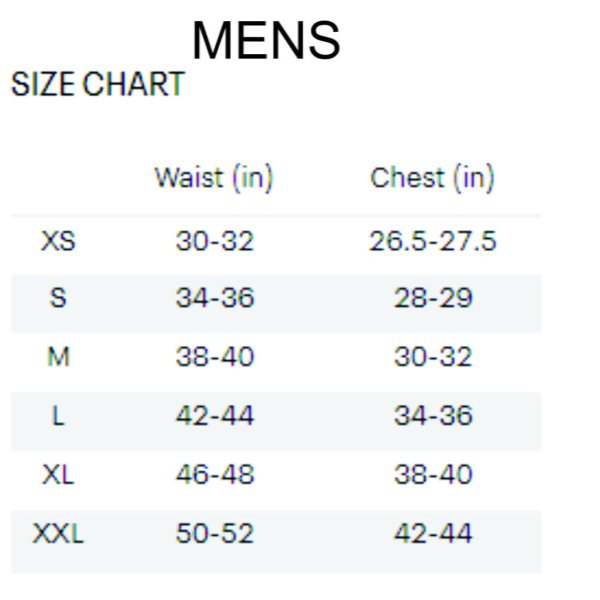Click the SIZE CHART heading
Viewport: 600px width, 600px height.
pyautogui.click(x=98, y=85)
